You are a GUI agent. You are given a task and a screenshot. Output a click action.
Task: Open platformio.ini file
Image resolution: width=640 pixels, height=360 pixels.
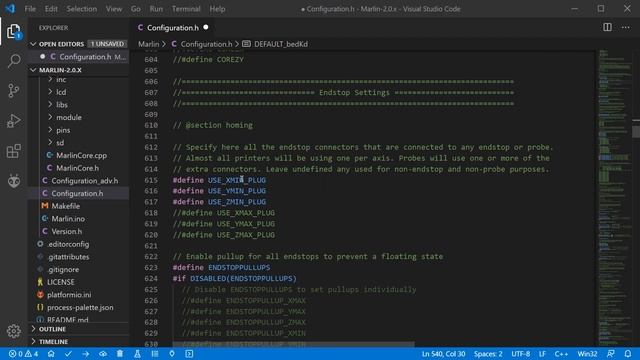69,295
